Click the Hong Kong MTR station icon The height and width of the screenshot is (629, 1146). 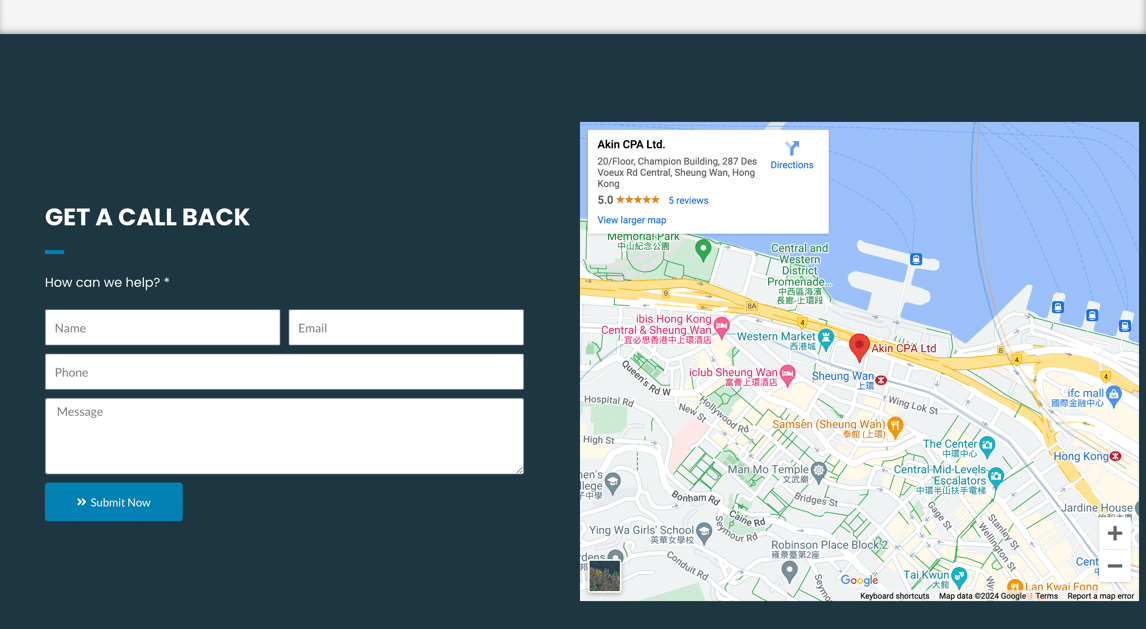[x=1115, y=456]
